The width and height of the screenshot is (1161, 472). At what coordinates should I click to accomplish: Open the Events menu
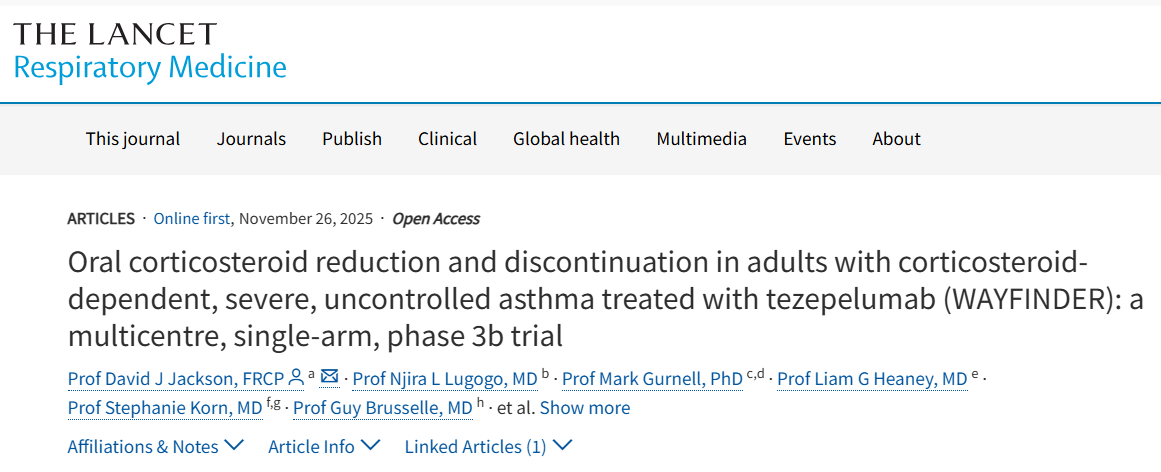click(x=809, y=139)
